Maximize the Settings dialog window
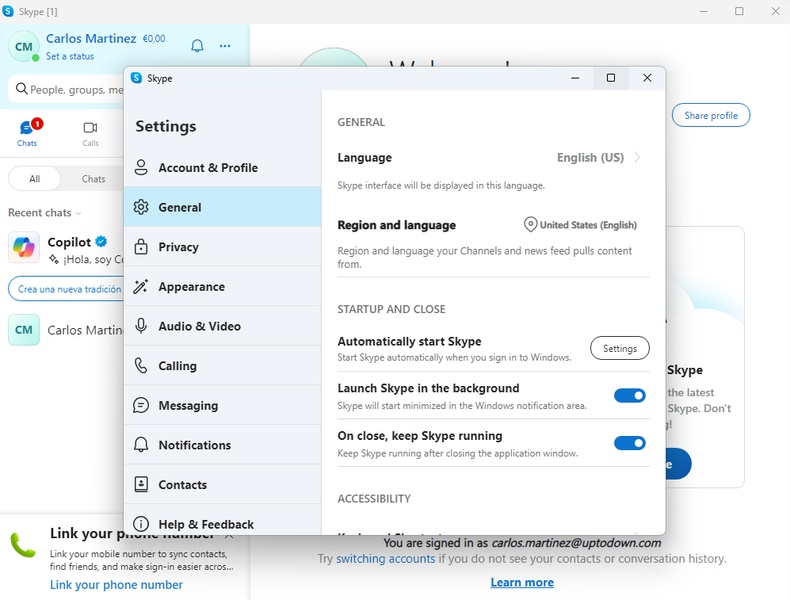This screenshot has height=600, width=790. [611, 78]
